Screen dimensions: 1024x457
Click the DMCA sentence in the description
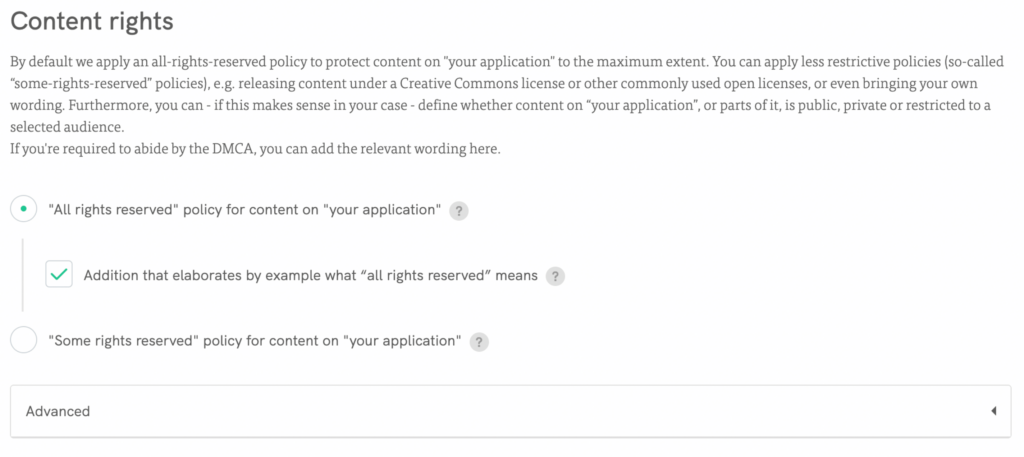pyautogui.click(x=255, y=149)
